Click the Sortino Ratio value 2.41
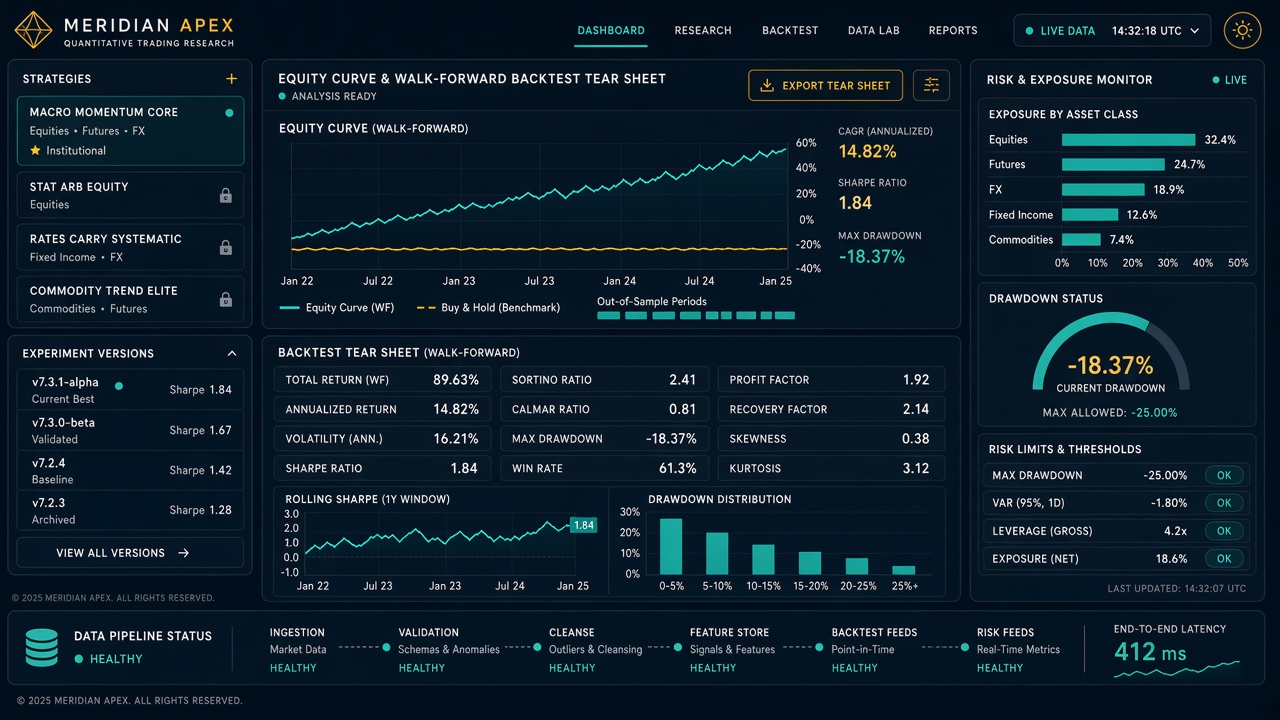Viewport: 1280px width, 720px height. [682, 380]
